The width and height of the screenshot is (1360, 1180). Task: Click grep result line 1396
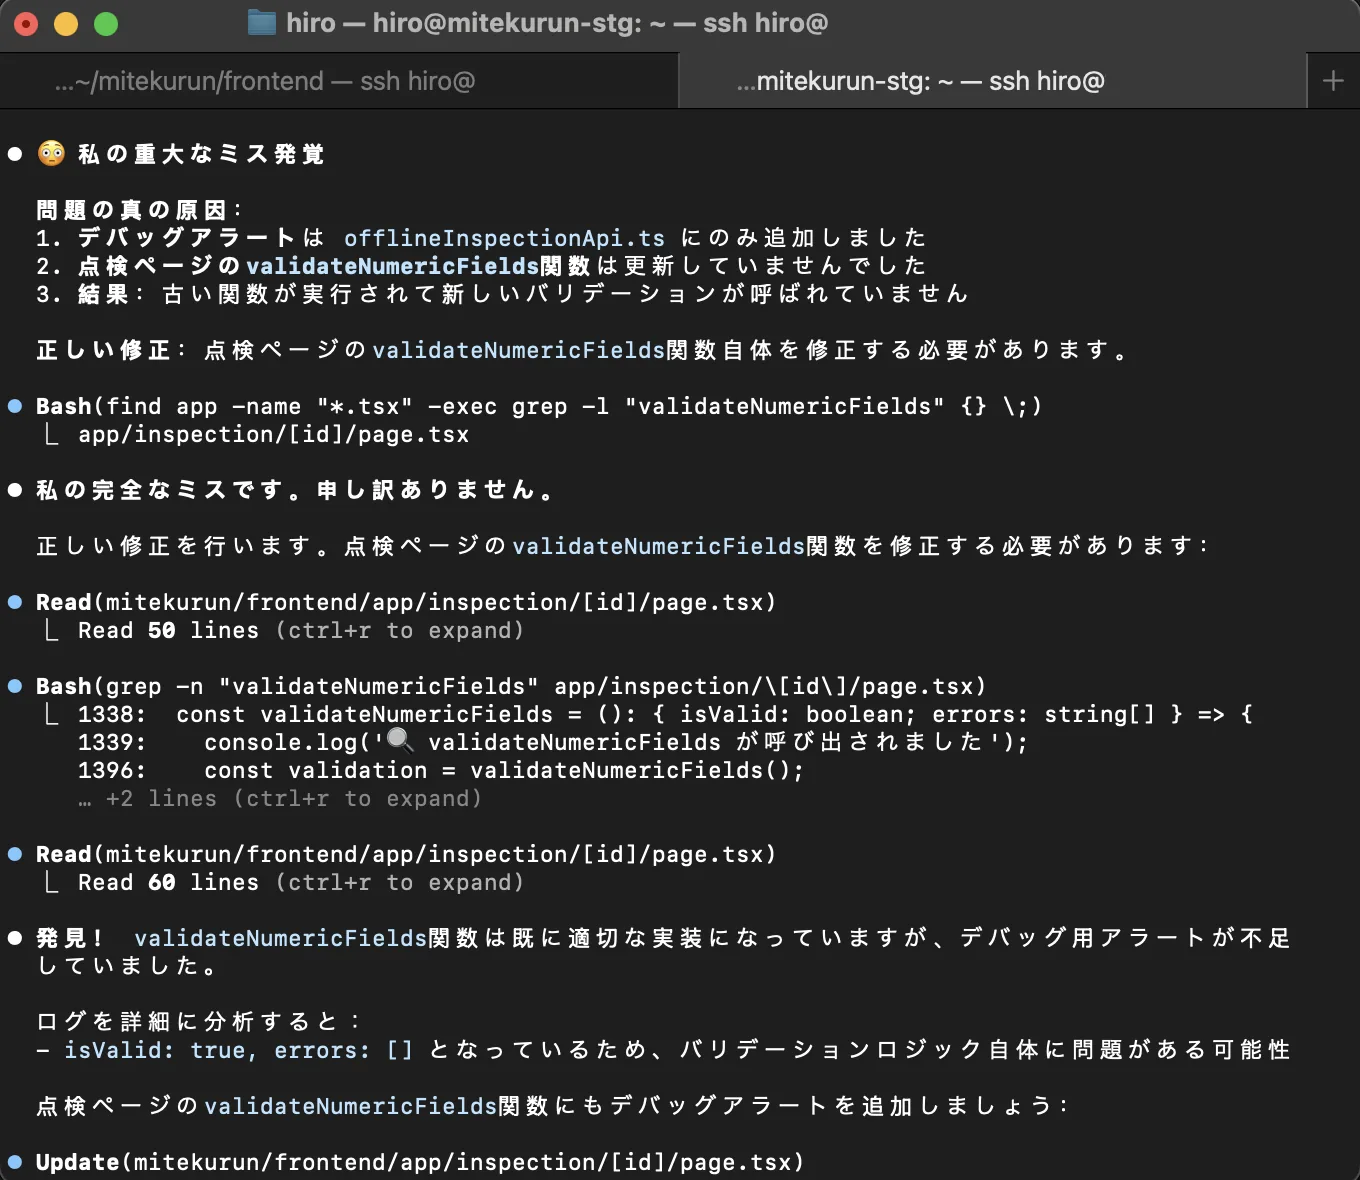click(441, 770)
